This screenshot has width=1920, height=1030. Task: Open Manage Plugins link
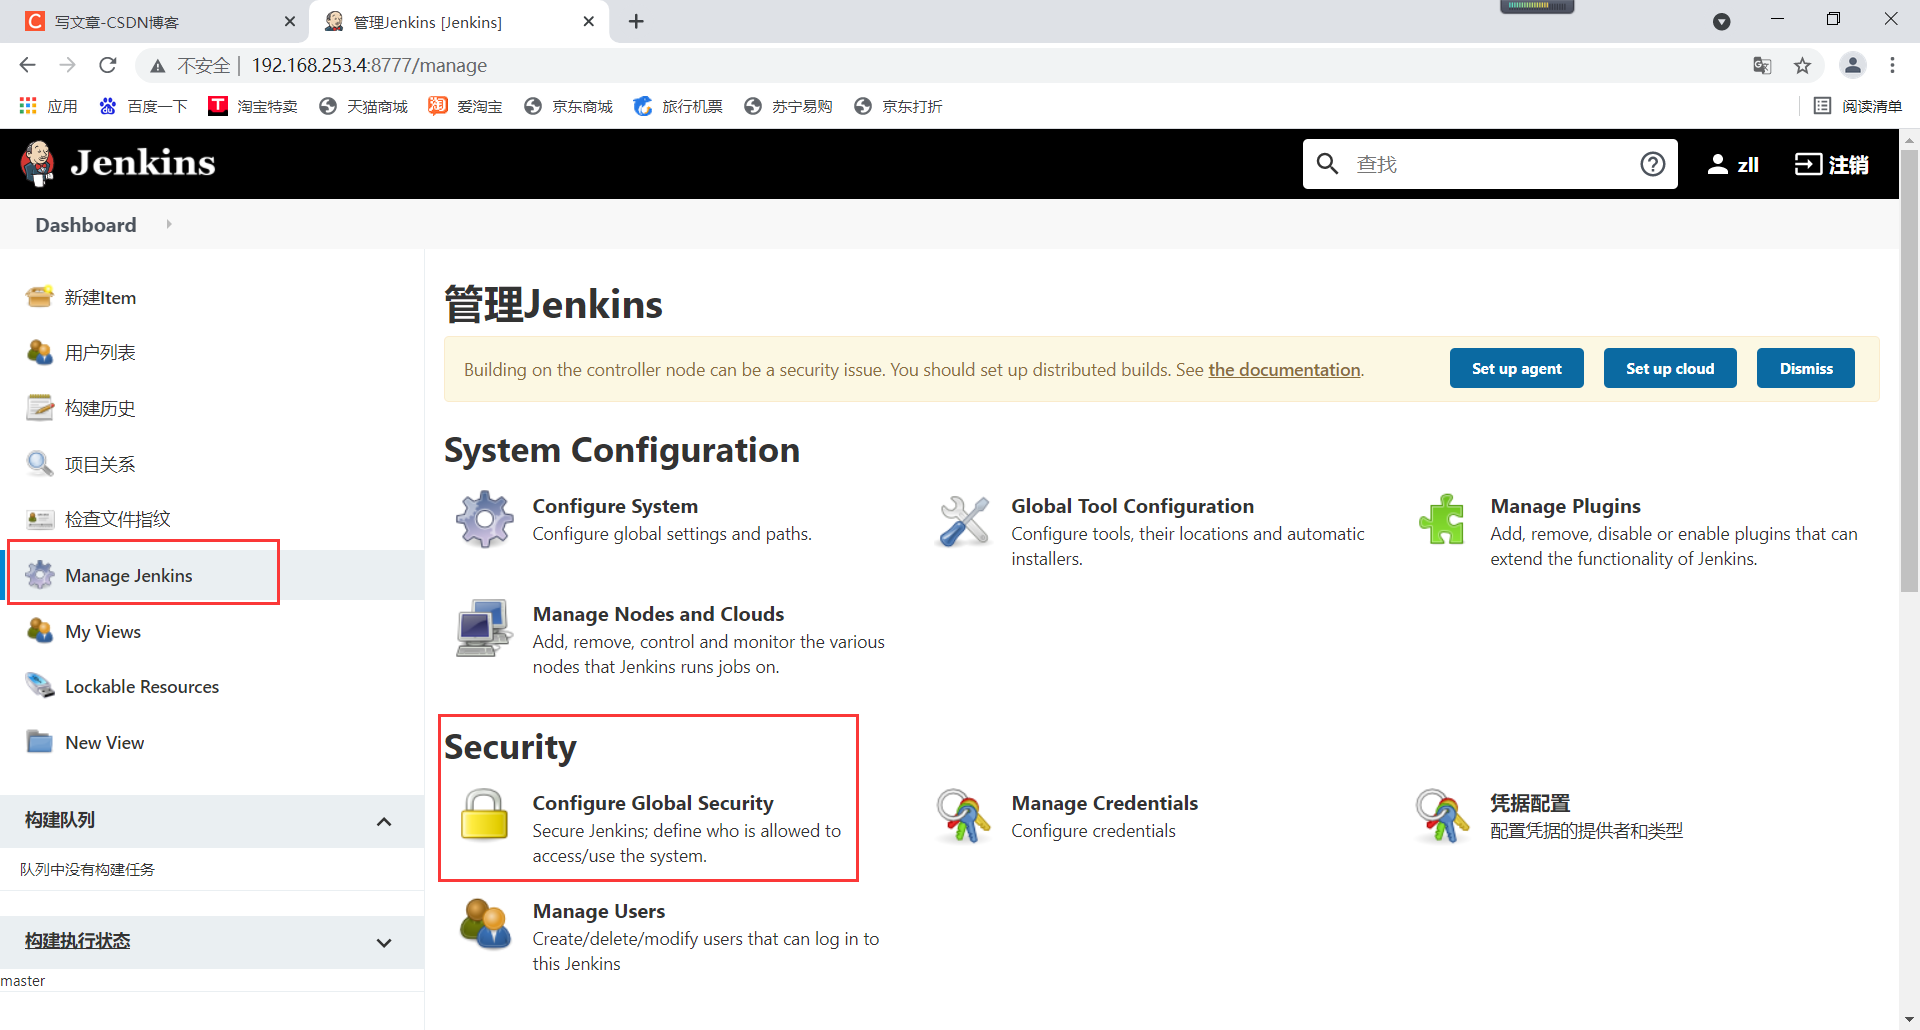(1565, 506)
